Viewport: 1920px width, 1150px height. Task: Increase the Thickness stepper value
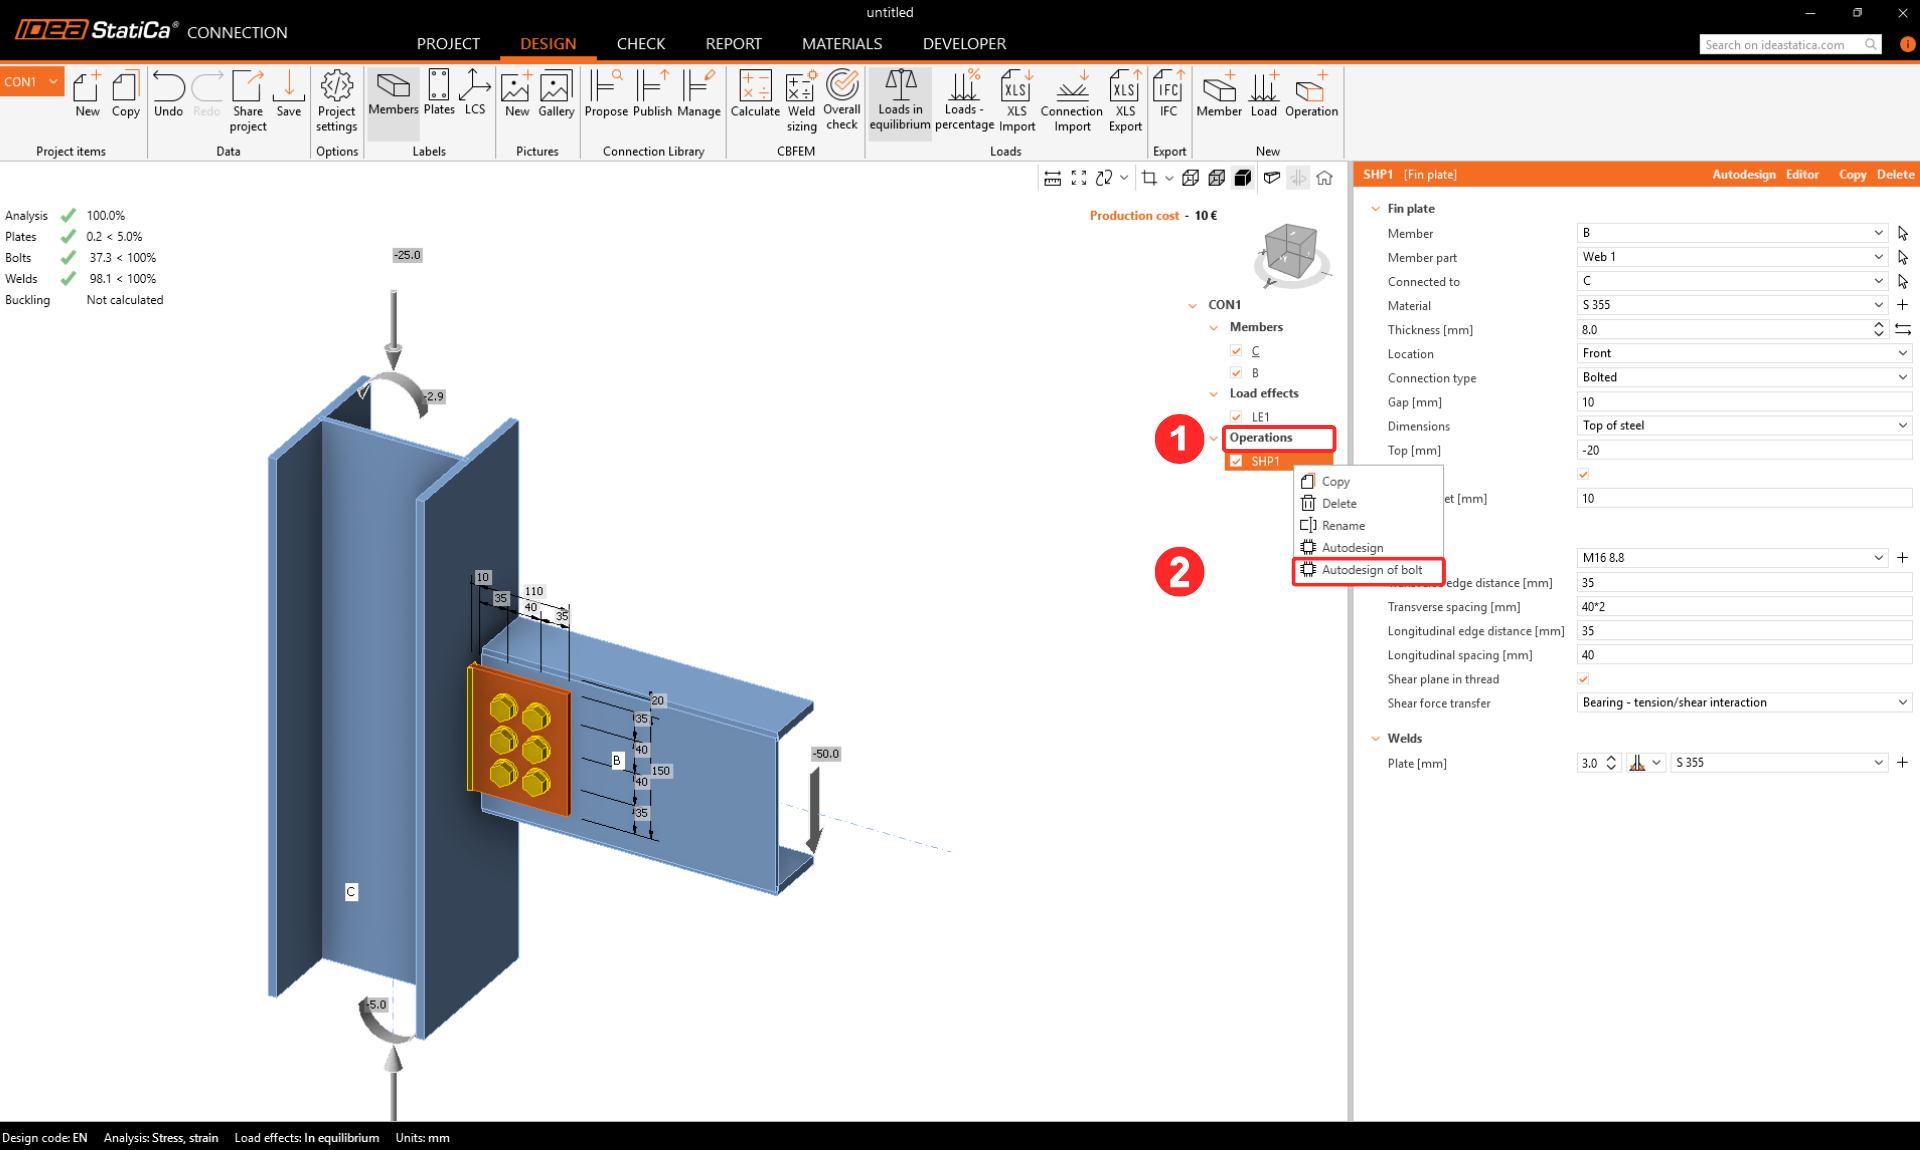pyautogui.click(x=1878, y=324)
